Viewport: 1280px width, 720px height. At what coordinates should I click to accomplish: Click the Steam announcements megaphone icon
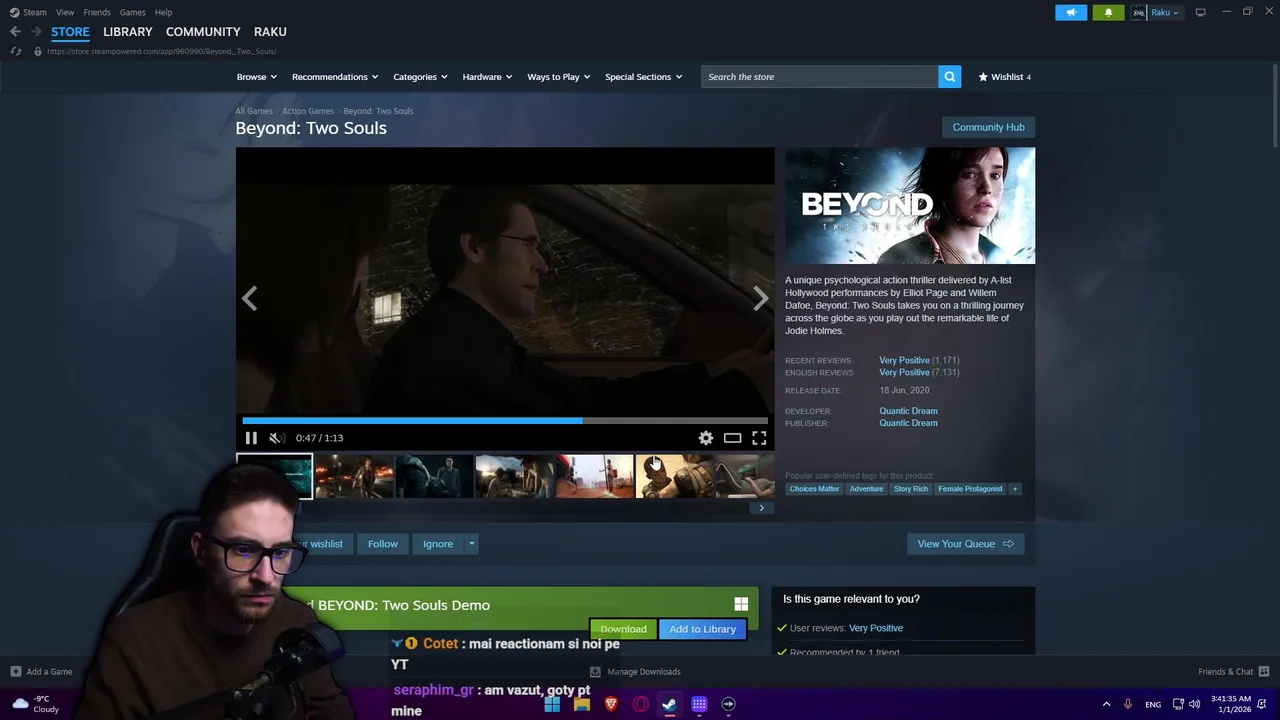pos(1071,13)
